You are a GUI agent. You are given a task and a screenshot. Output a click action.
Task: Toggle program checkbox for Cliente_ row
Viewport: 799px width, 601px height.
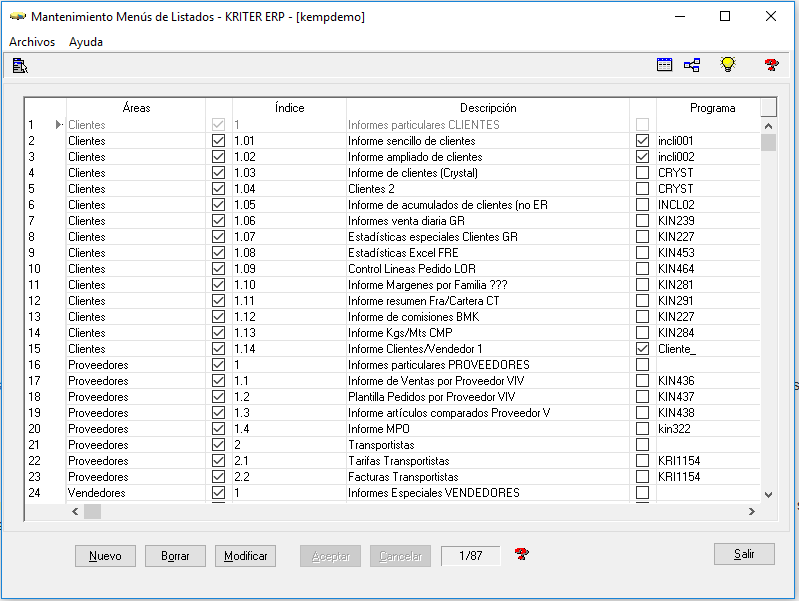point(643,349)
